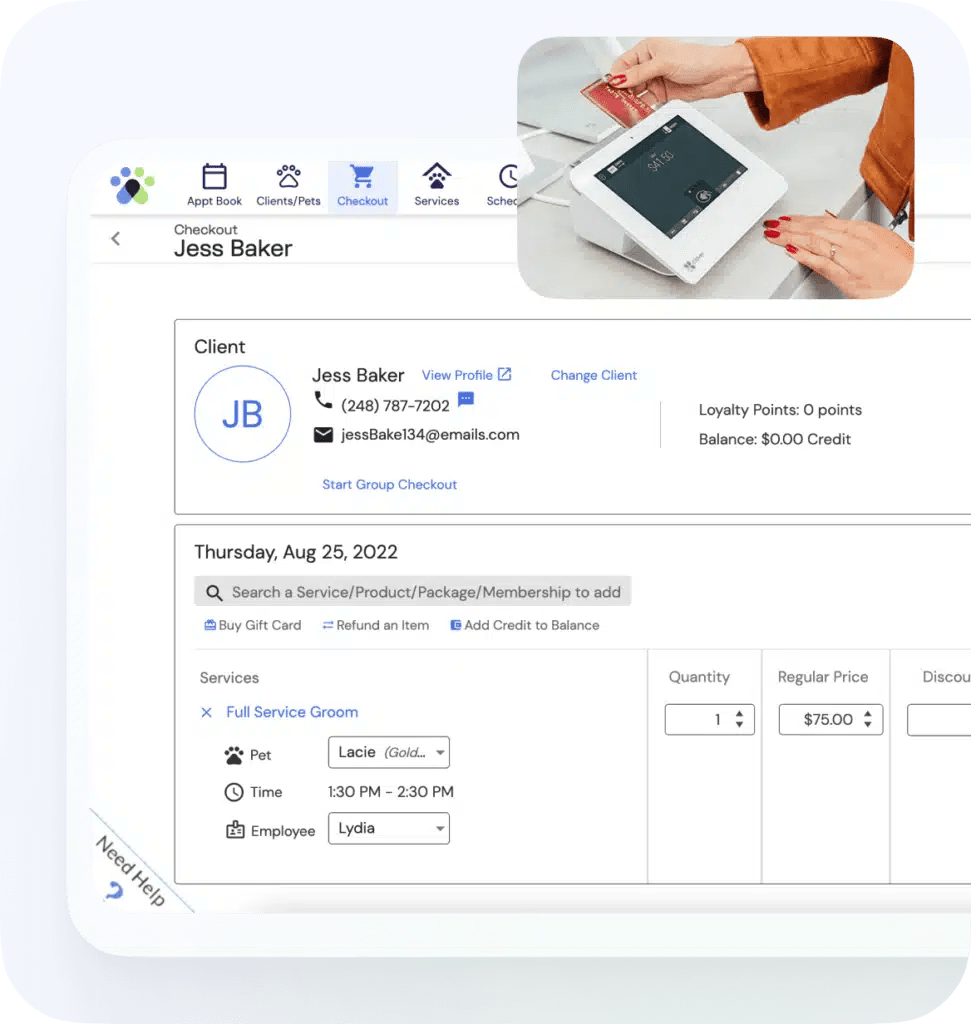
Task: Click the Discount input box
Action: (939, 720)
